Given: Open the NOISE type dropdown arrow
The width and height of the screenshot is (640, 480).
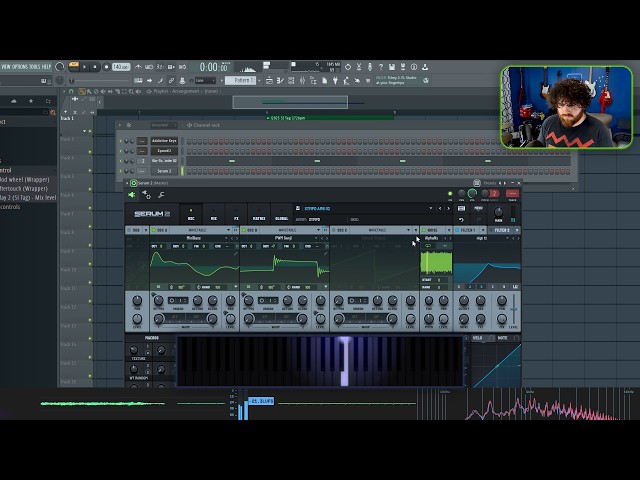Looking at the screenshot, I should 449,230.
